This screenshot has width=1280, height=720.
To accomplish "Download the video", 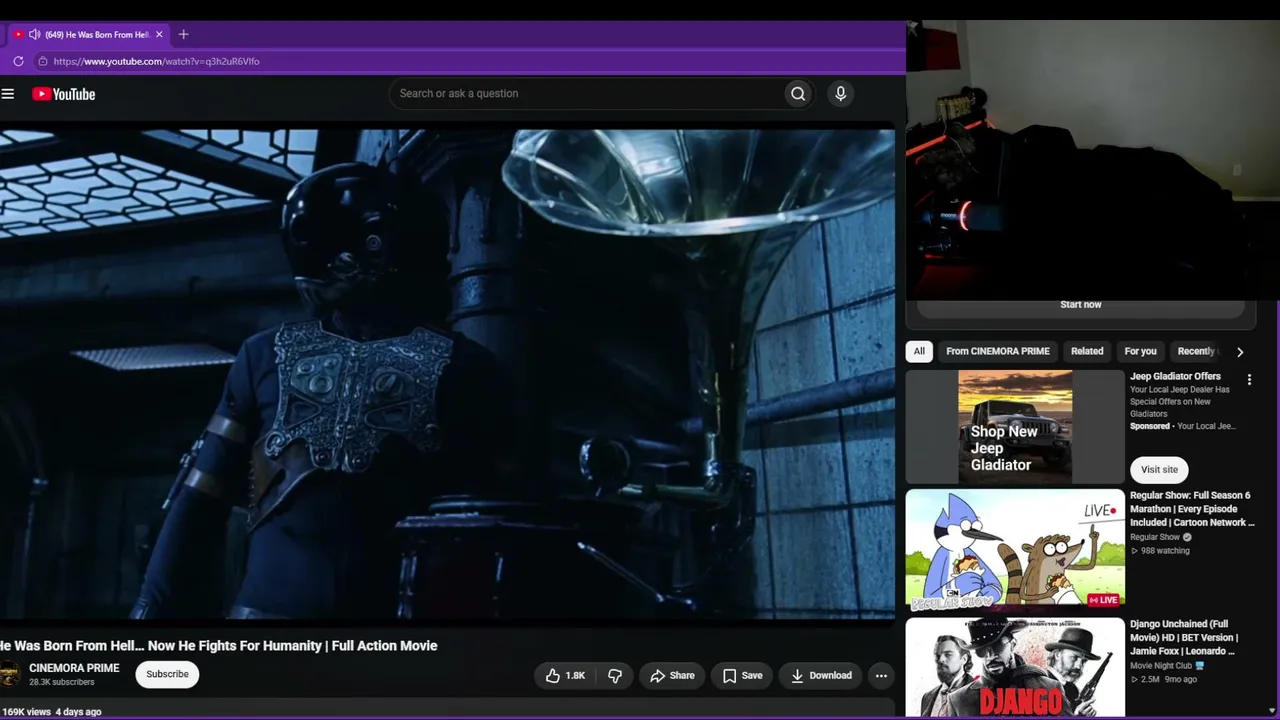I will [820, 676].
